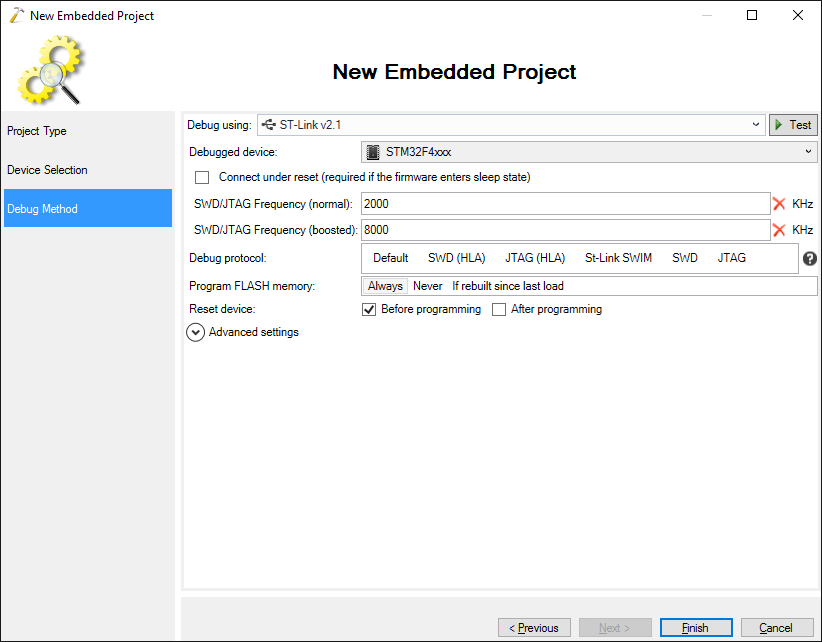Select the Debug Method step
Screen dimensions: 822x642
tap(88, 208)
